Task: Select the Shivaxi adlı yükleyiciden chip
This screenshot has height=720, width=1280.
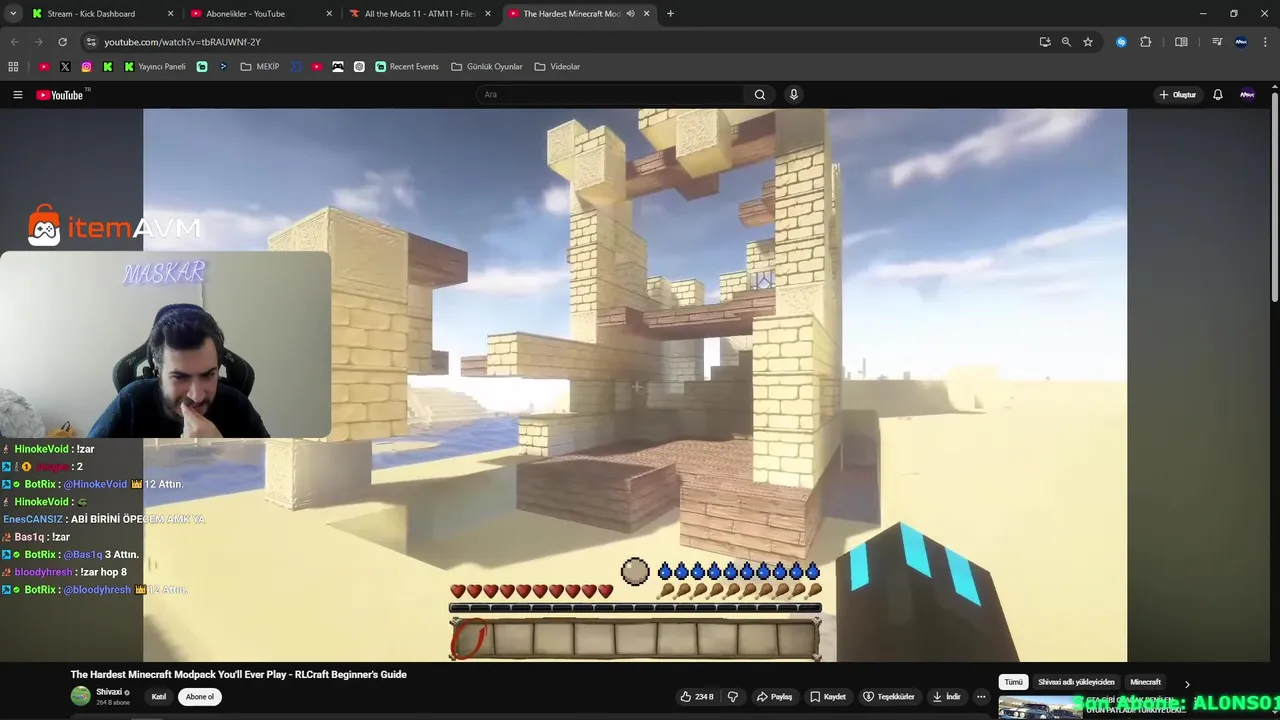Action: (x=1076, y=682)
